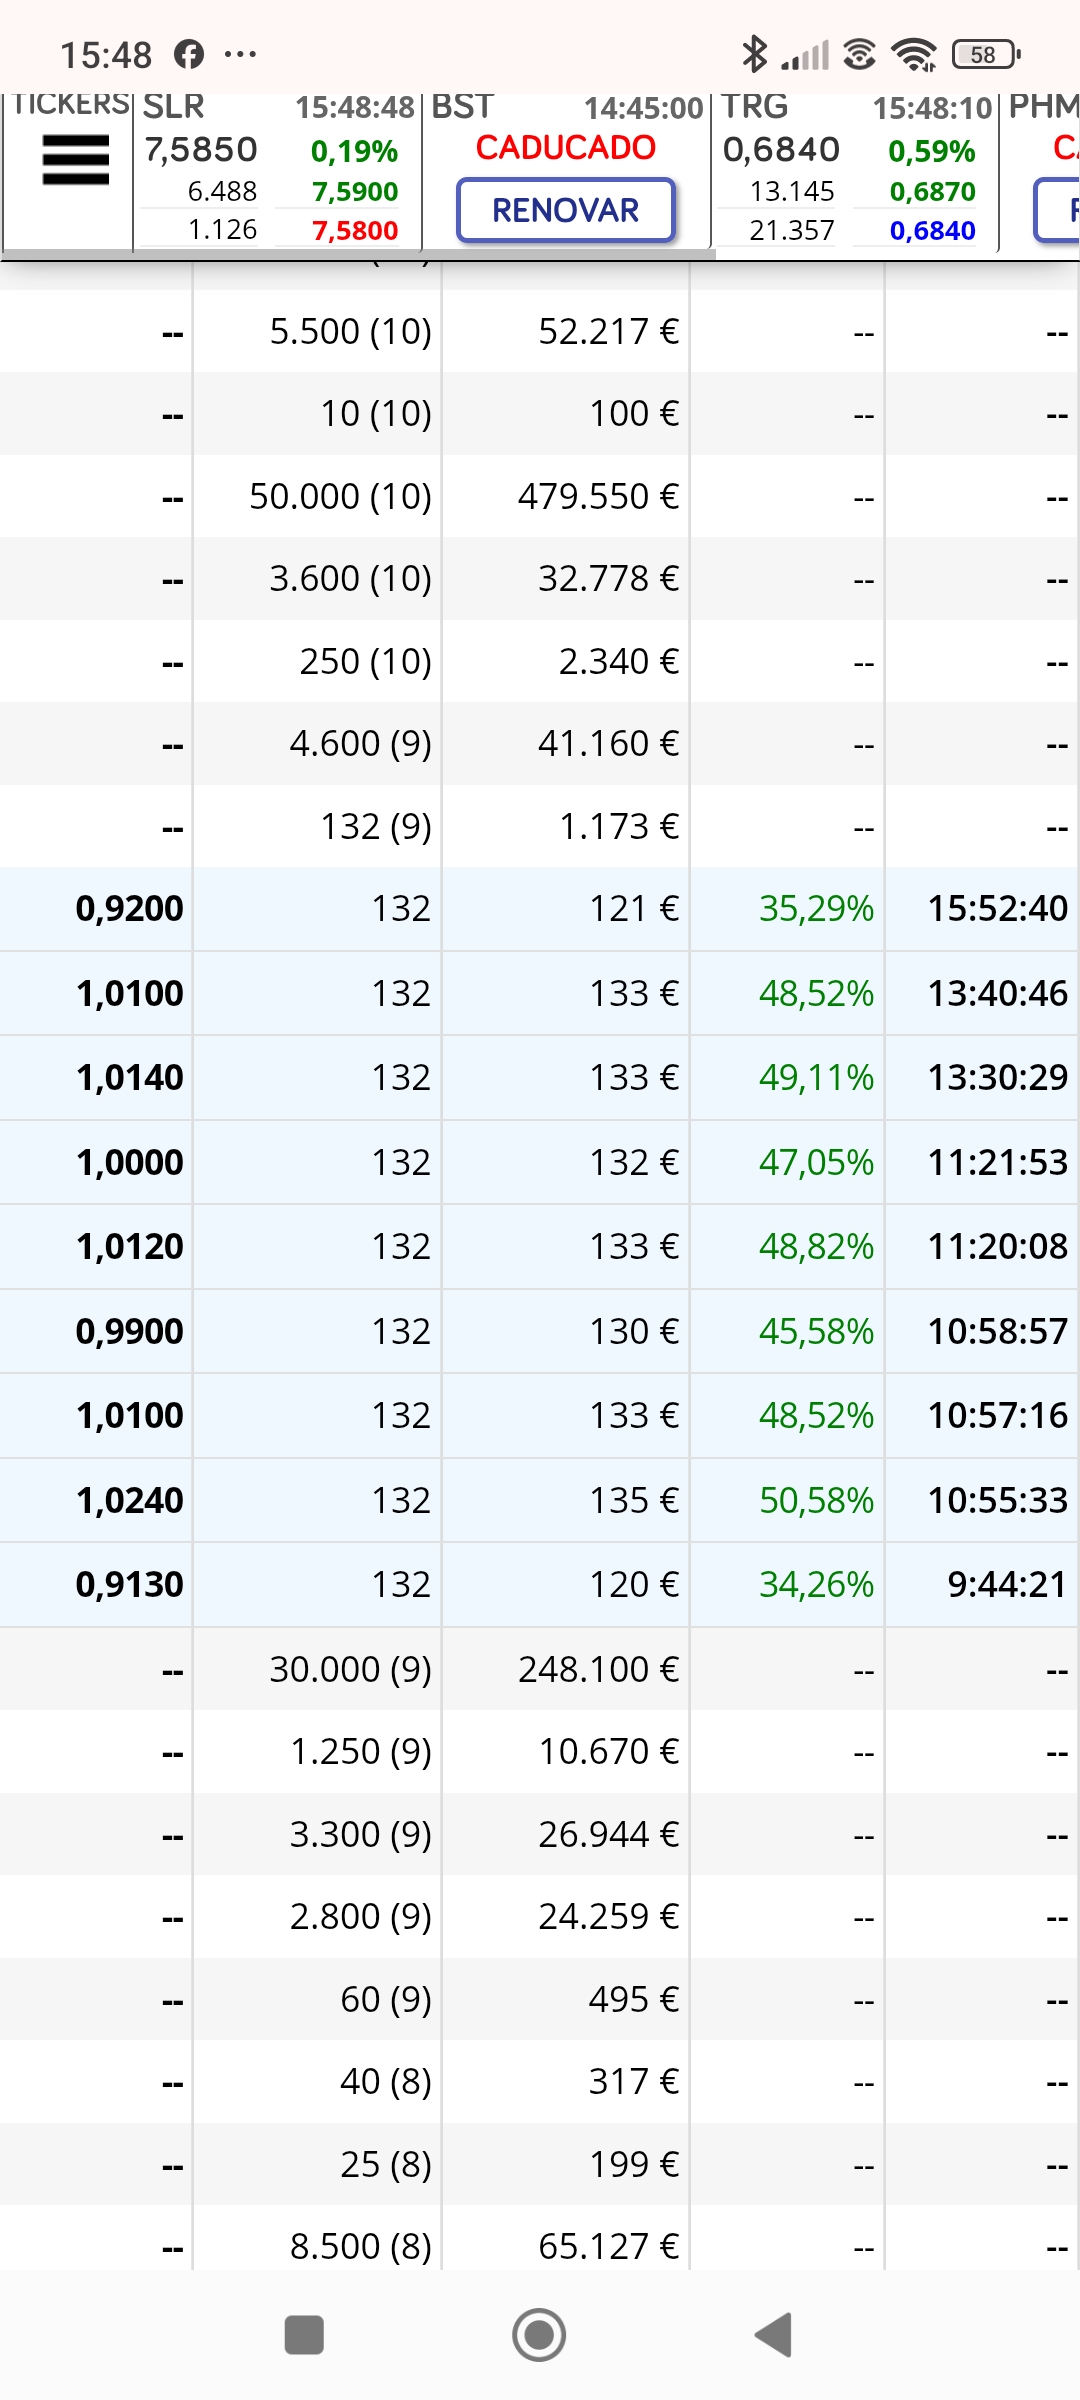Tap the Bluetooth status icon

754,54
